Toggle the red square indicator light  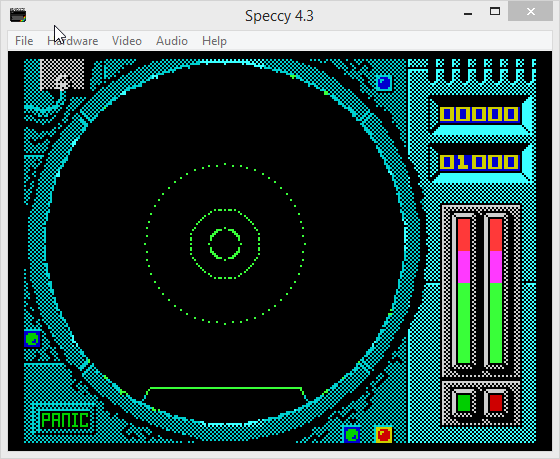(x=496, y=403)
